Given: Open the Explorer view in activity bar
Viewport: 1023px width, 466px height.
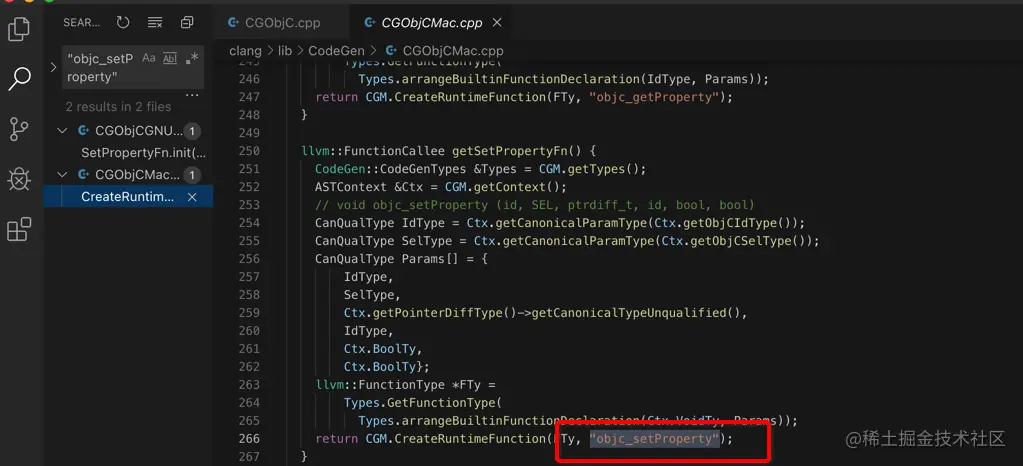Looking at the screenshot, I should click(19, 29).
